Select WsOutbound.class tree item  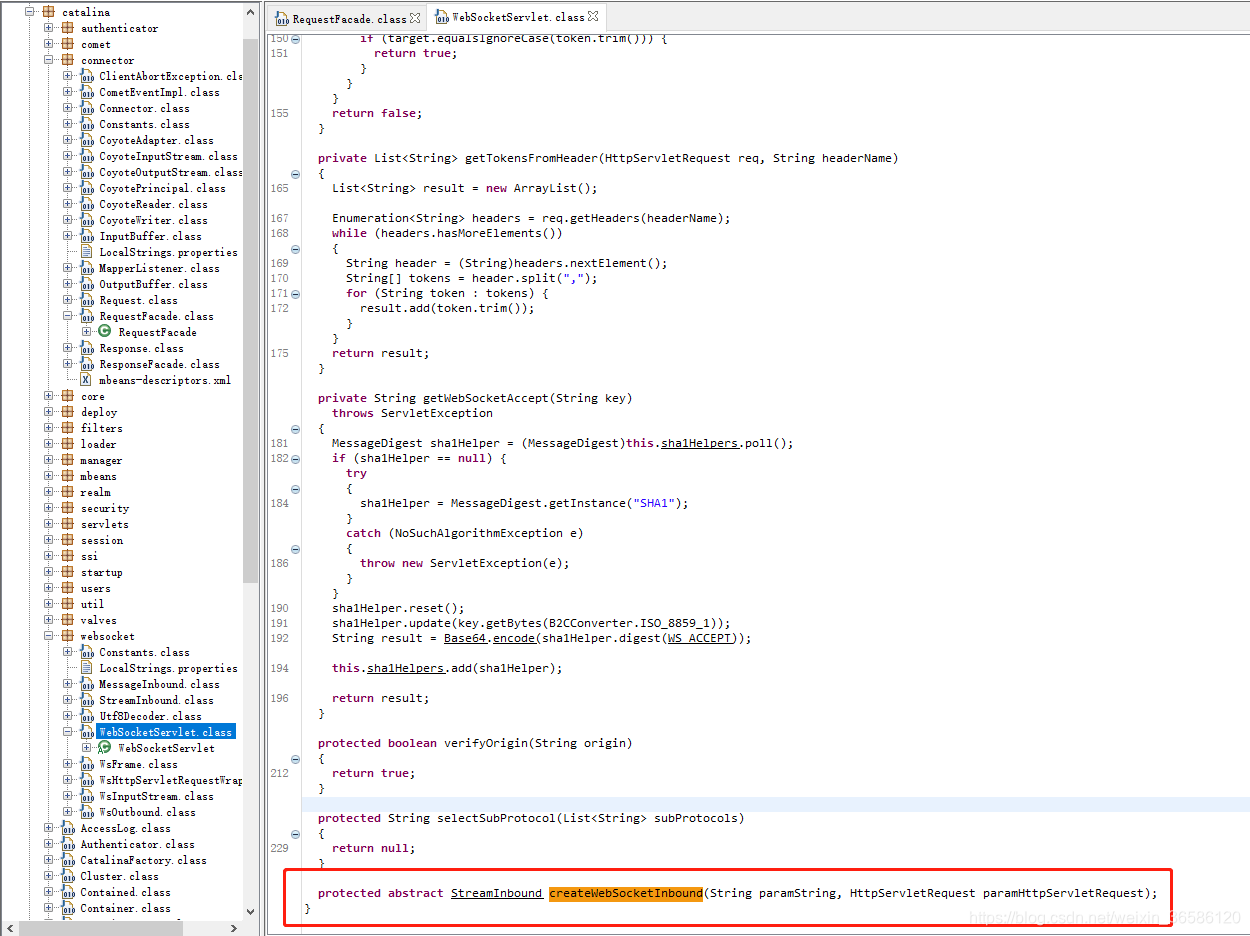[147, 812]
